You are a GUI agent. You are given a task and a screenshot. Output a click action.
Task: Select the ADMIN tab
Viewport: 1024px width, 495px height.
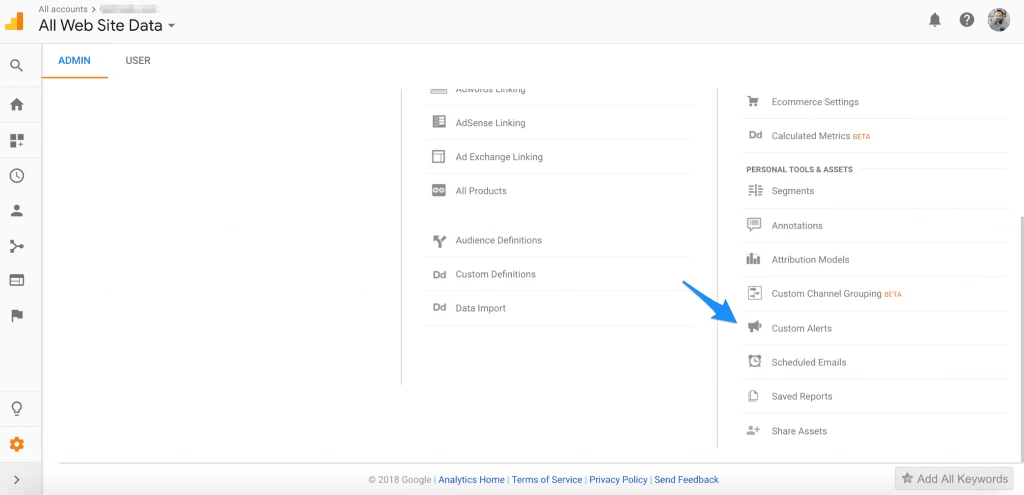pos(74,61)
